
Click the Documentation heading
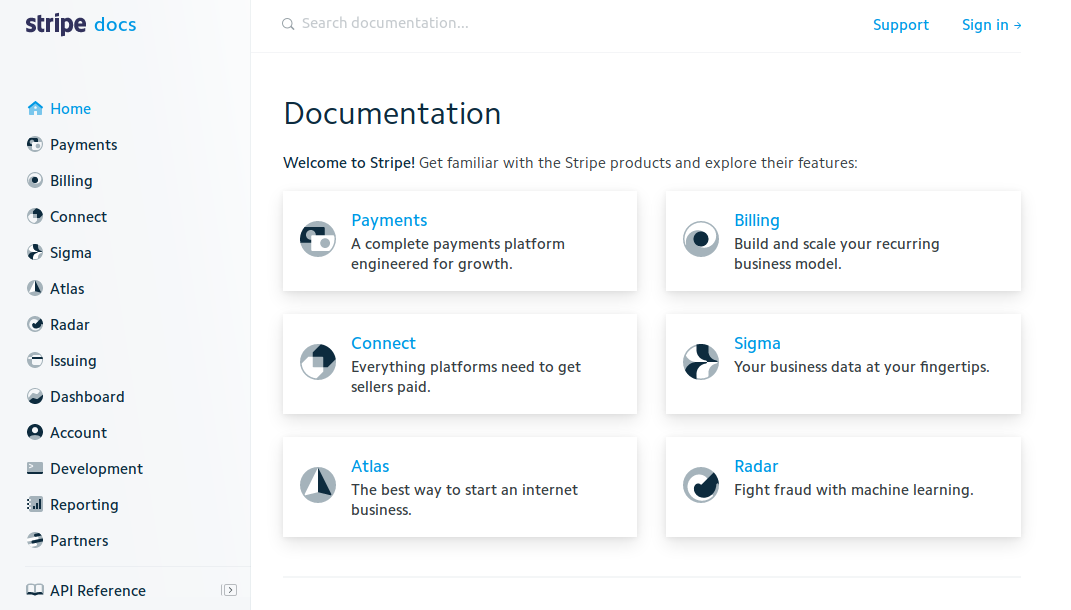pyautogui.click(x=392, y=113)
